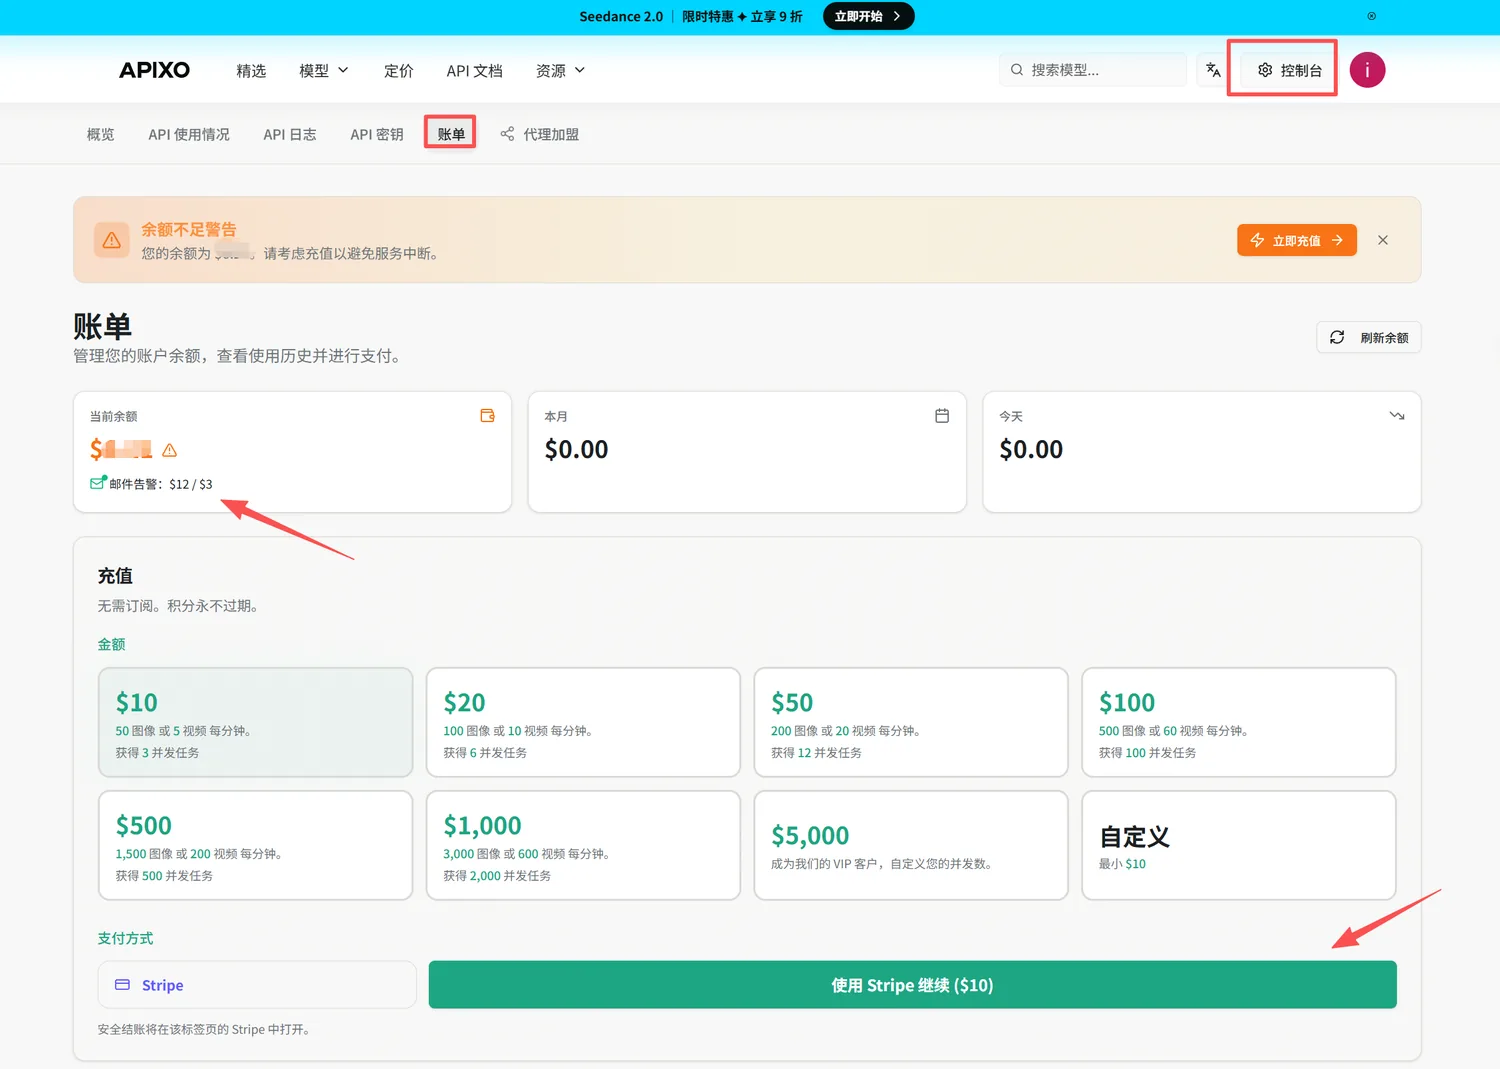
Task: Expand the 资源 dropdown menu
Action: 560,70
